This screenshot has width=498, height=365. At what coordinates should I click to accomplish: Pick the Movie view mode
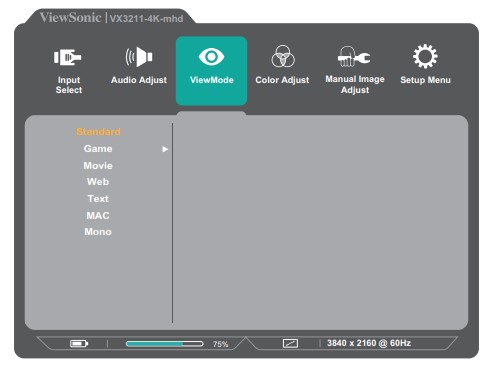[98, 166]
